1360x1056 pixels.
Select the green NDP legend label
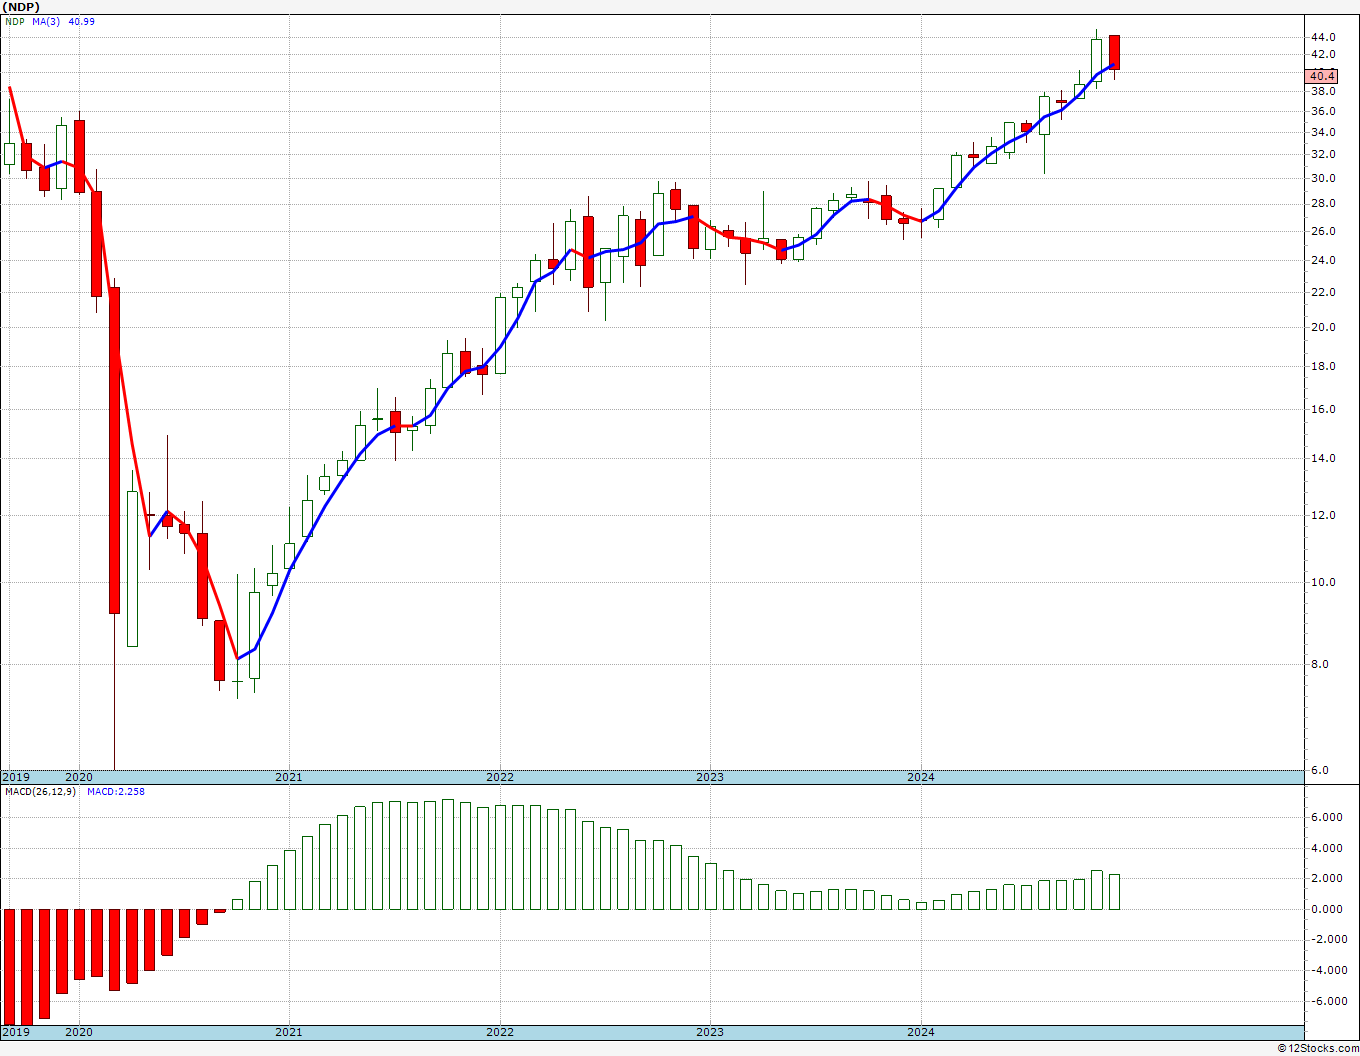(x=14, y=21)
